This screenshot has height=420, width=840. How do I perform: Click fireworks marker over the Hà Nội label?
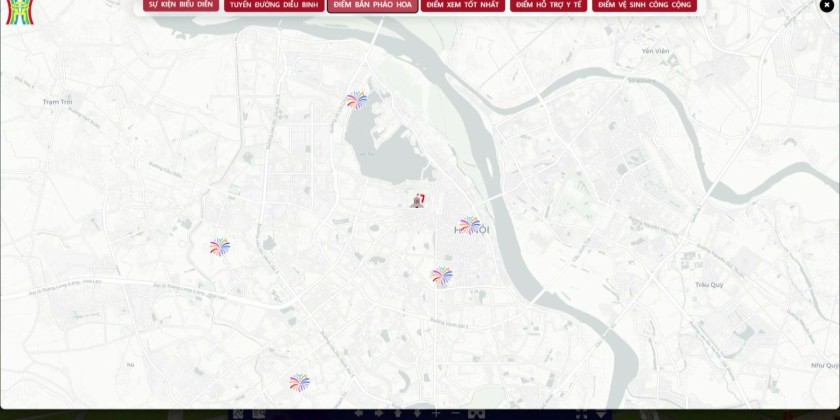coord(469,225)
